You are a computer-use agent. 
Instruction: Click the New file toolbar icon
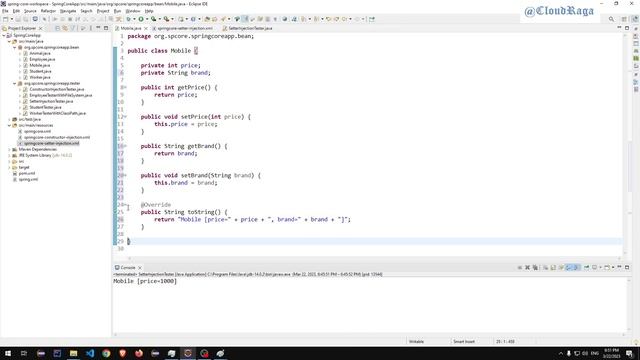click(x=5, y=19)
